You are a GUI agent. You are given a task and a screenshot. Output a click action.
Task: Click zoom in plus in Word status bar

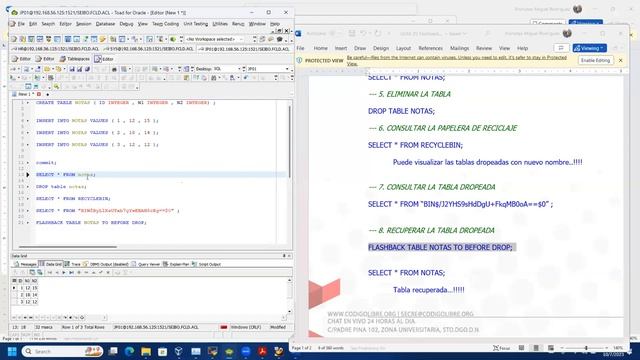(x=606, y=348)
